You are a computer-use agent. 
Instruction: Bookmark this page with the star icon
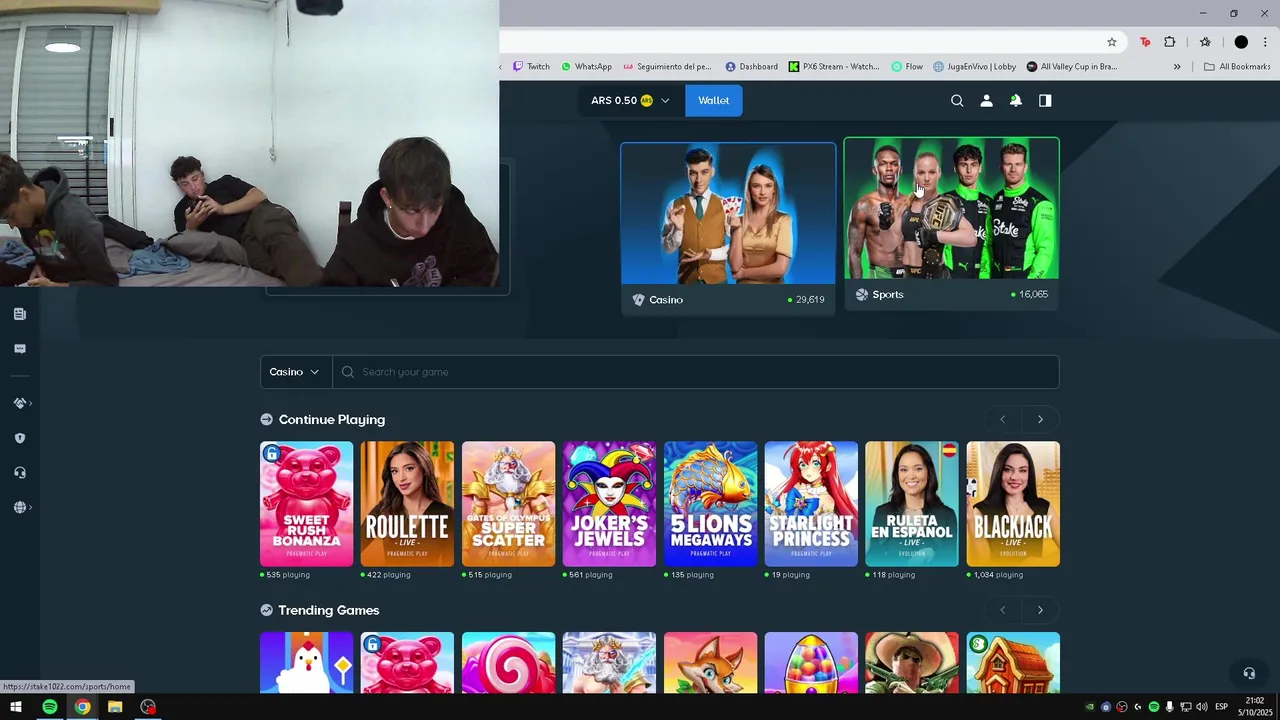[1111, 42]
